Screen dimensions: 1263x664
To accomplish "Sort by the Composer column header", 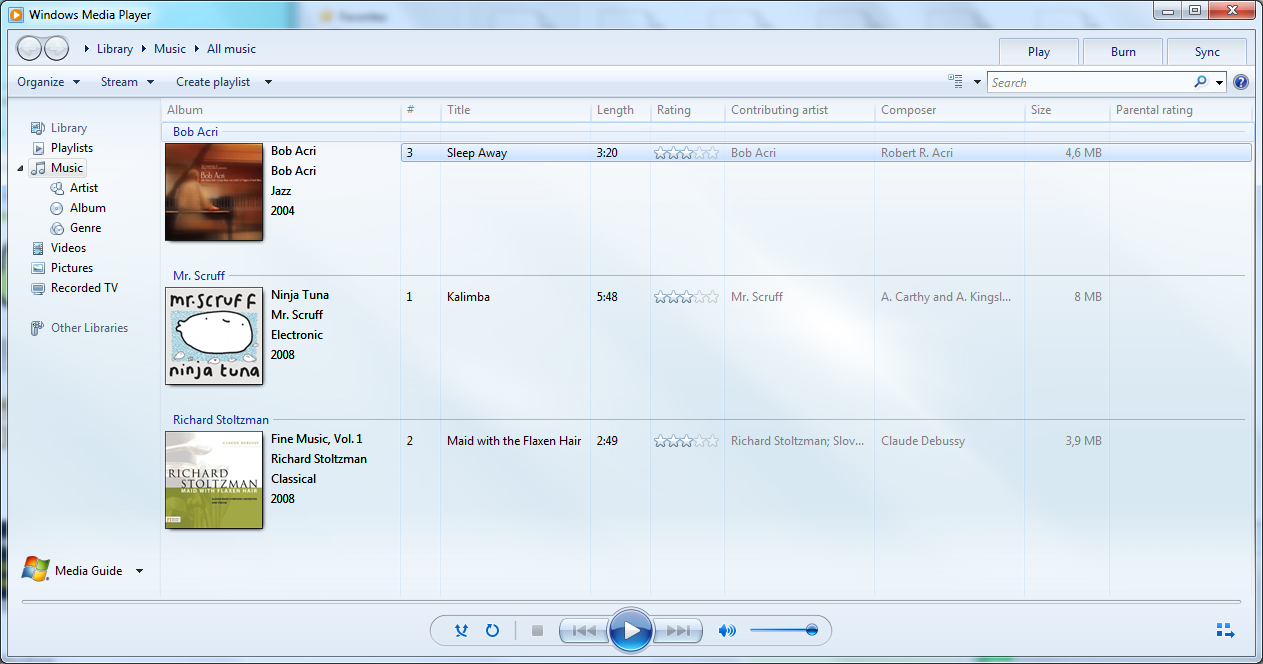I will (949, 110).
